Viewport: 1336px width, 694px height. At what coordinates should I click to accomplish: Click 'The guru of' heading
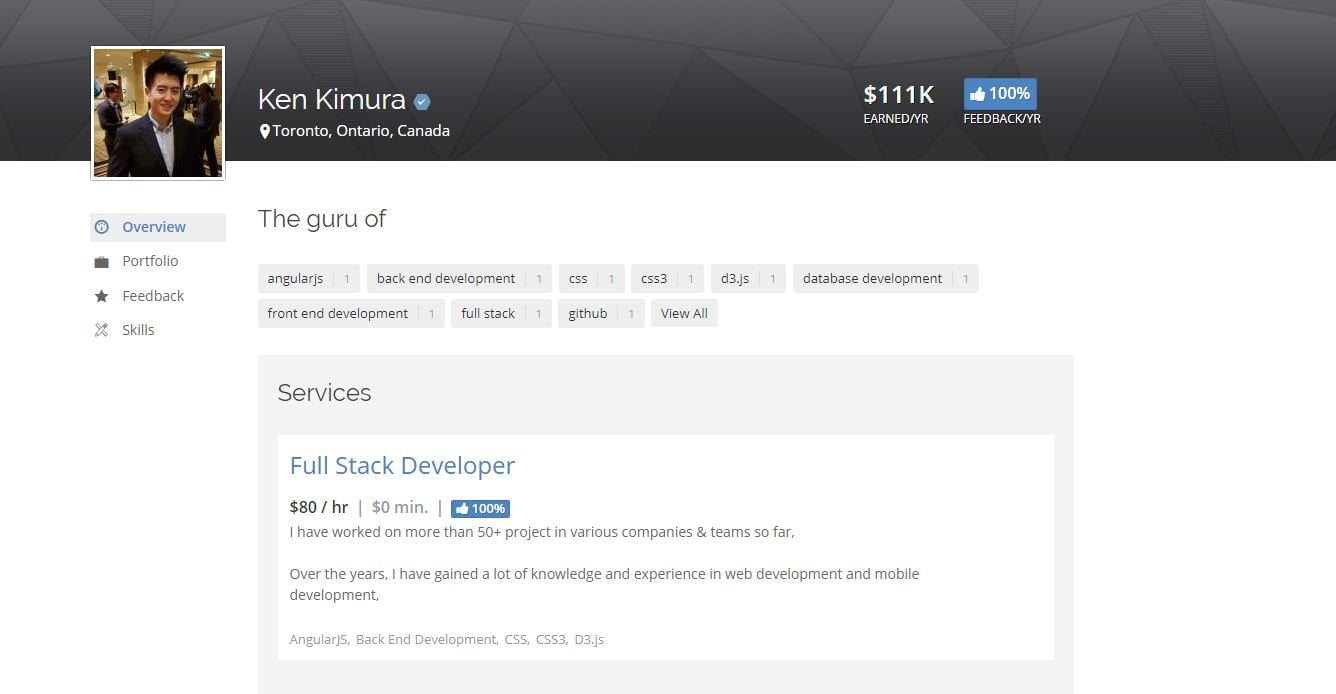coord(322,219)
